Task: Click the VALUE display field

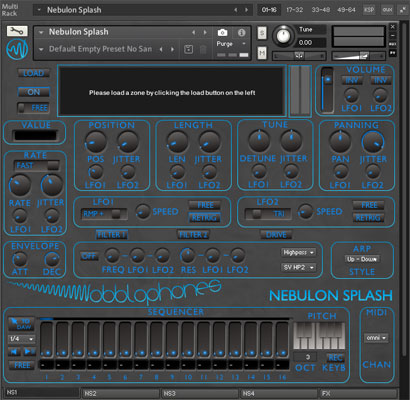Action: pos(35,135)
